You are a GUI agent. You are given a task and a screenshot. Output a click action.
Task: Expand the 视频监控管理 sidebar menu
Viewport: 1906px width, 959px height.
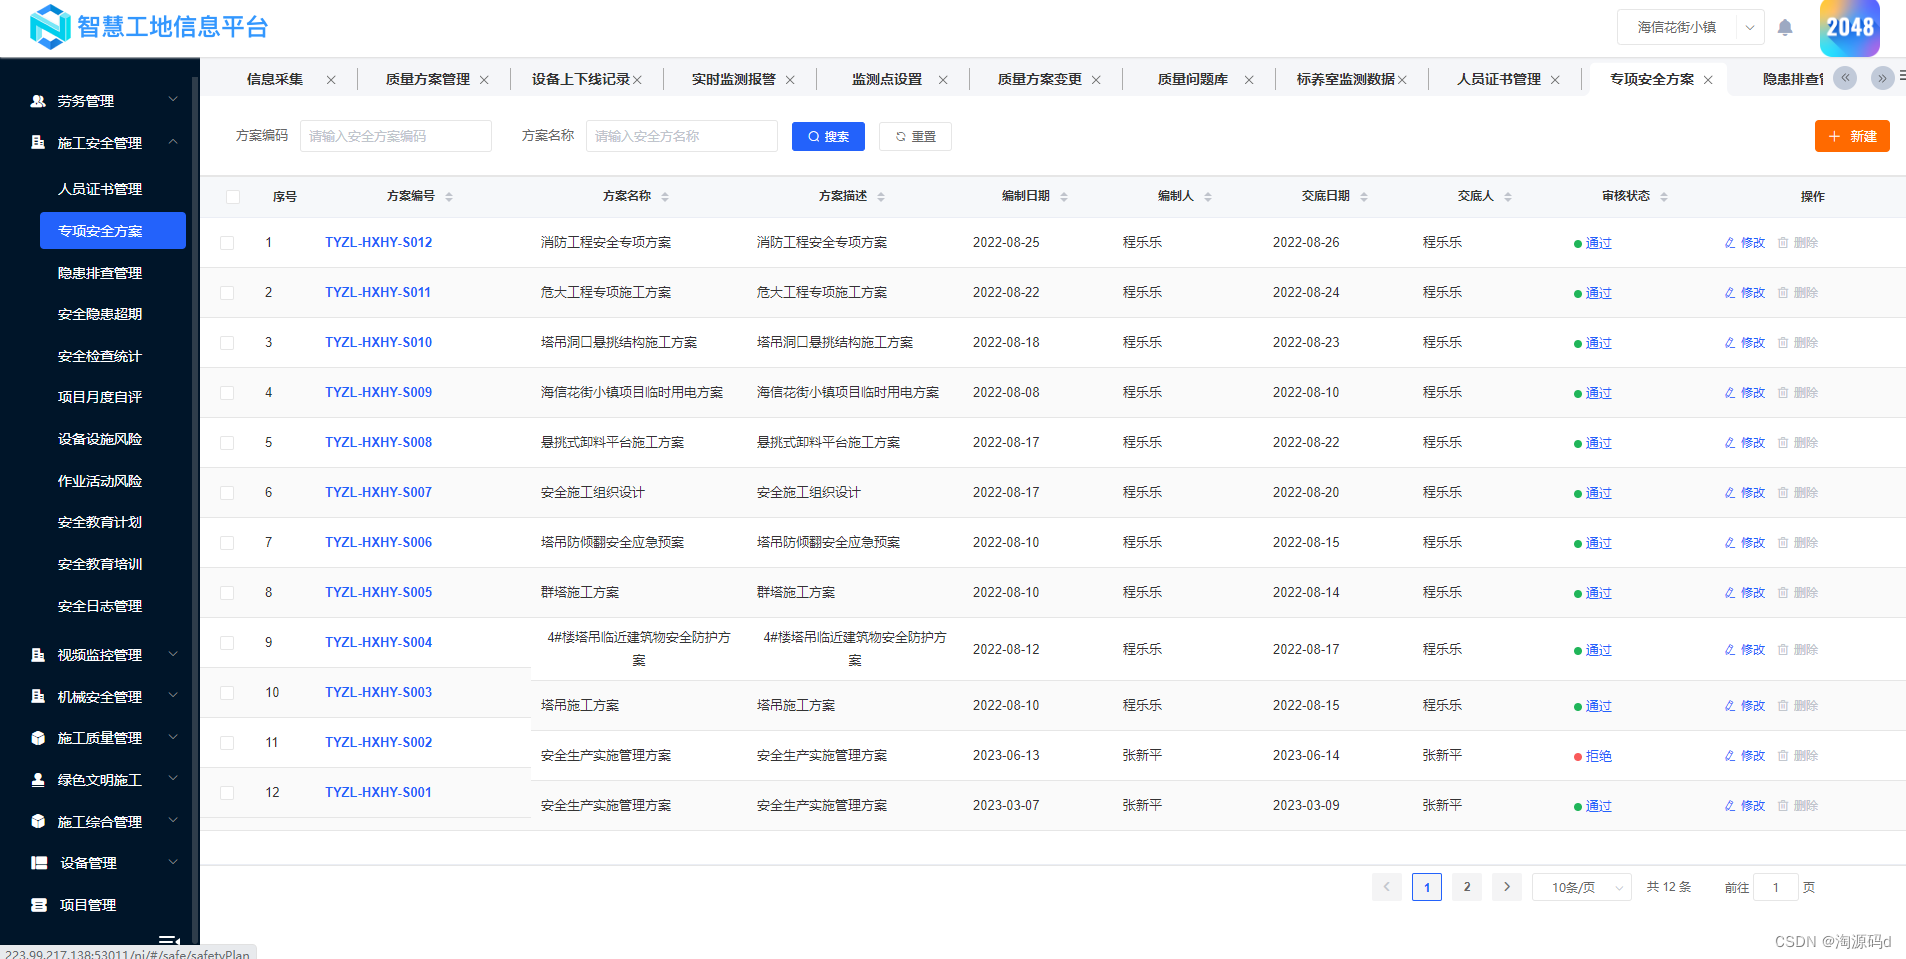(x=100, y=655)
